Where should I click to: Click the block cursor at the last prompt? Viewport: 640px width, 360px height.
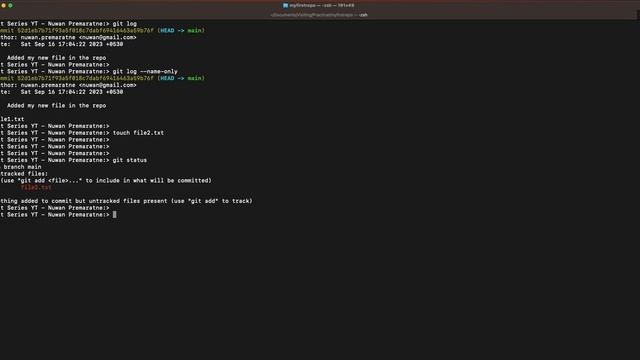[115, 215]
